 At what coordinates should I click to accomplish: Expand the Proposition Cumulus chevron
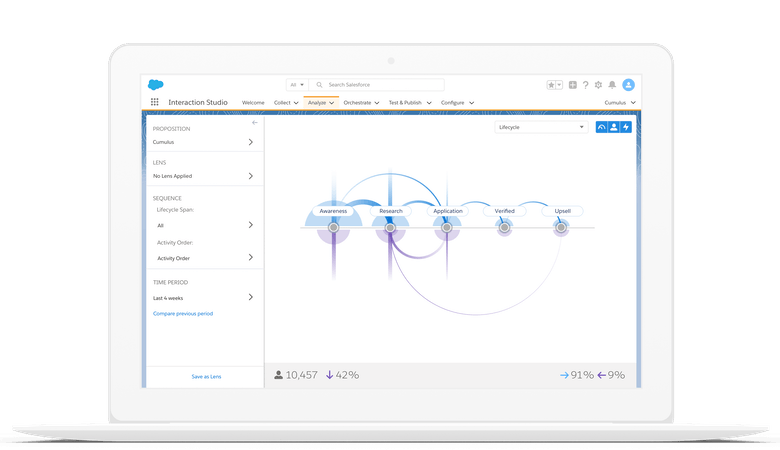click(251, 142)
